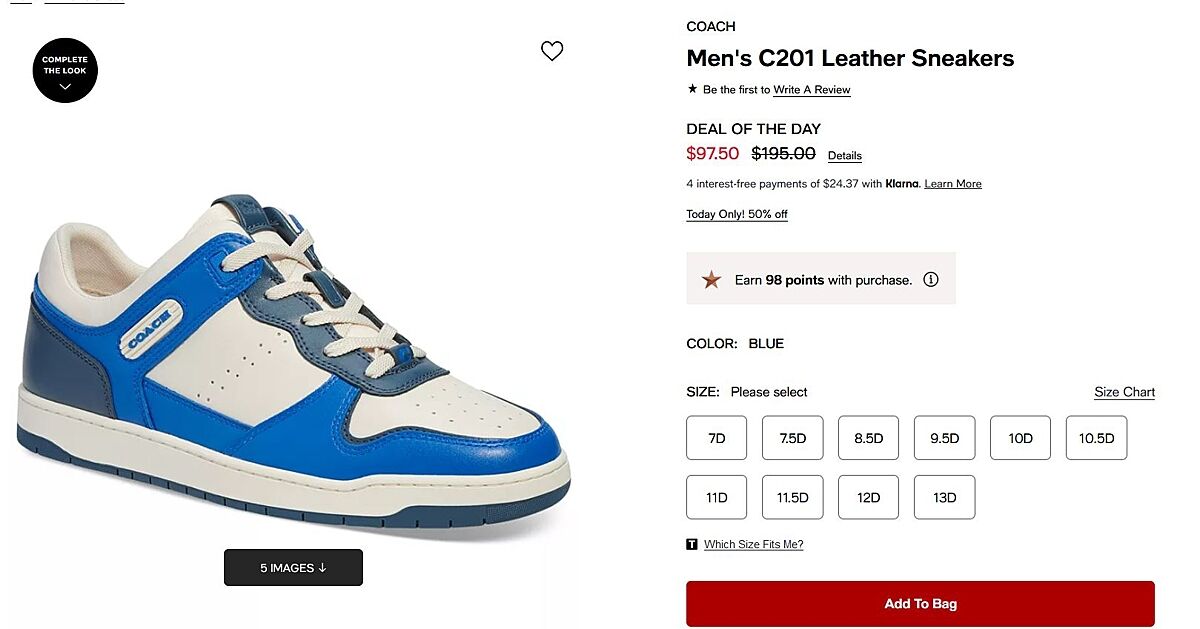Screen dimensions: 1200x629
Task: Choose size 8.5D
Action: 868,438
